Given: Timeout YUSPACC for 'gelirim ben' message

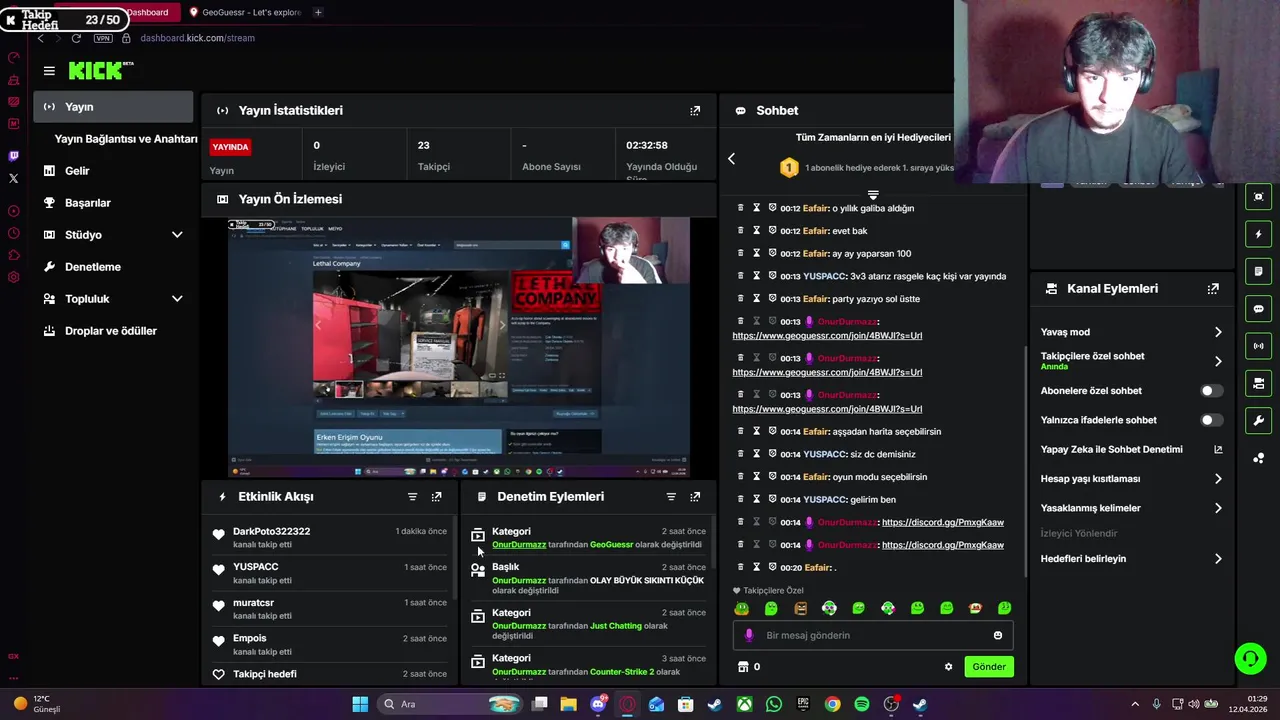Looking at the screenshot, I should point(757,499).
